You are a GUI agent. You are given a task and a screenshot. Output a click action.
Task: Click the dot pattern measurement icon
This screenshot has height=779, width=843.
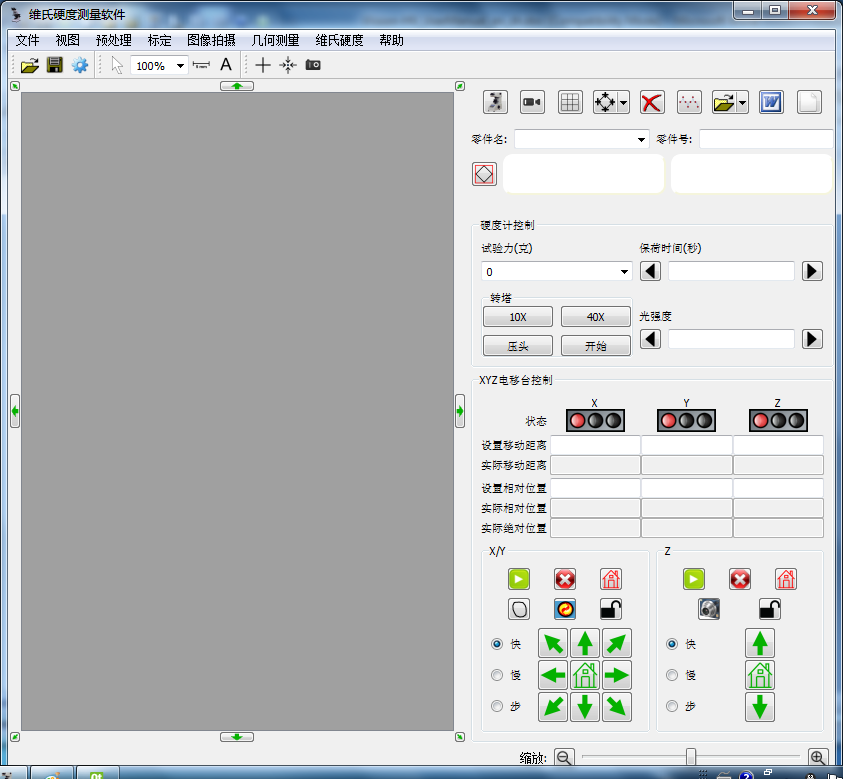[x=689, y=102]
